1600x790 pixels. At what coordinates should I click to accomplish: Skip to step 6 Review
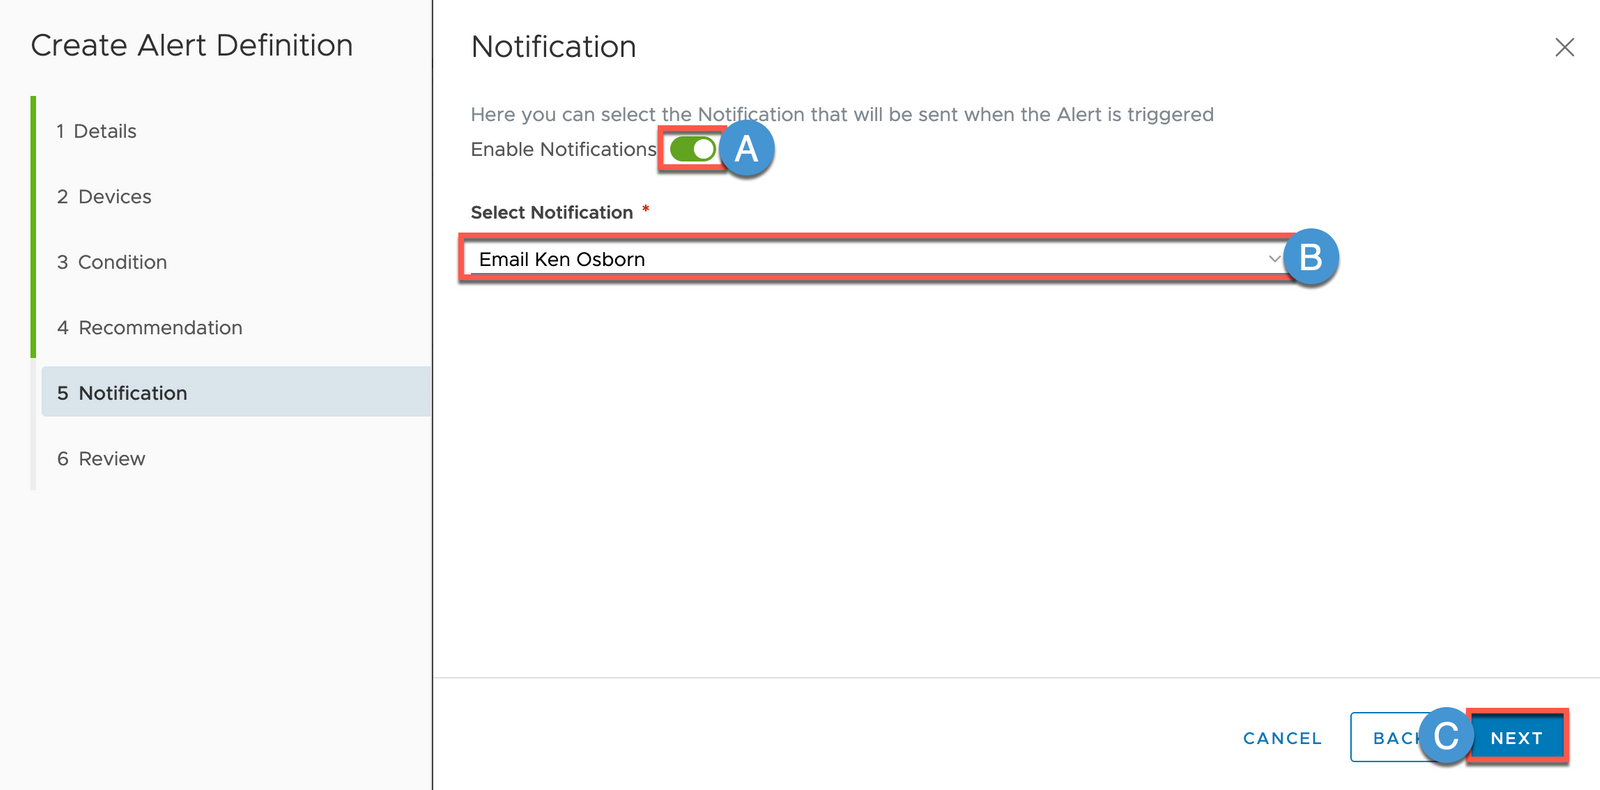pyautogui.click(x=101, y=459)
